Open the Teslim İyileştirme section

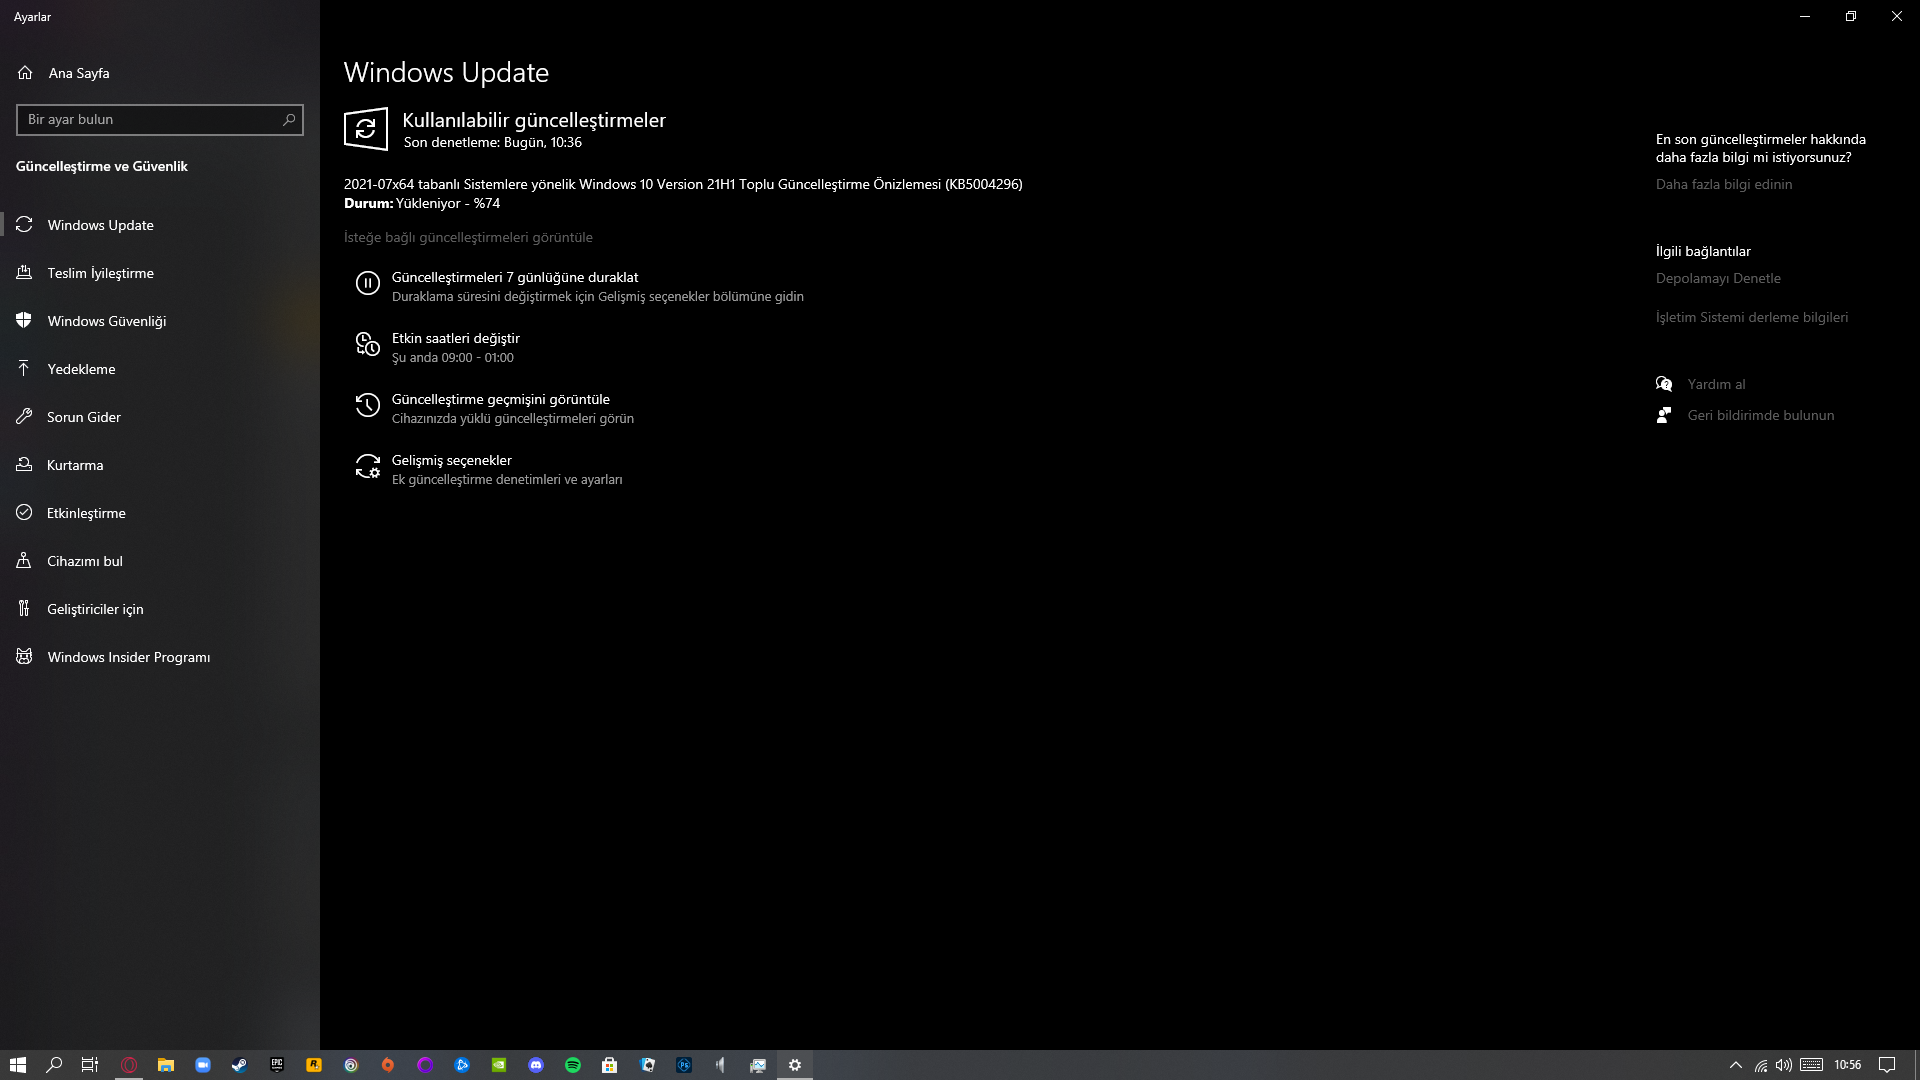[100, 273]
